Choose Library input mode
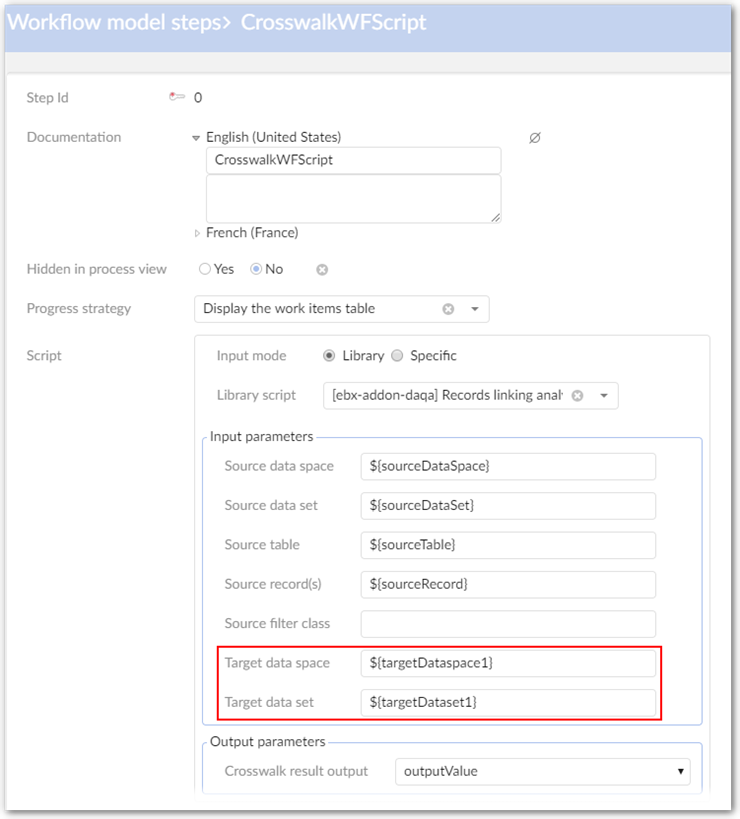 tap(330, 356)
